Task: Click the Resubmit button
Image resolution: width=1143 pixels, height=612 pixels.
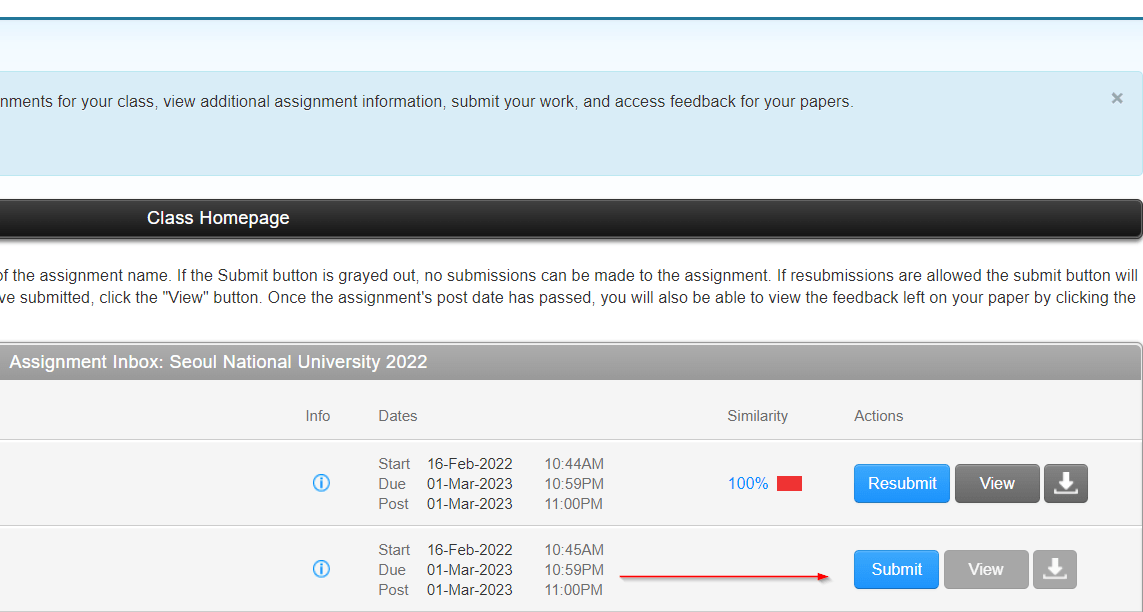Action: (x=902, y=484)
